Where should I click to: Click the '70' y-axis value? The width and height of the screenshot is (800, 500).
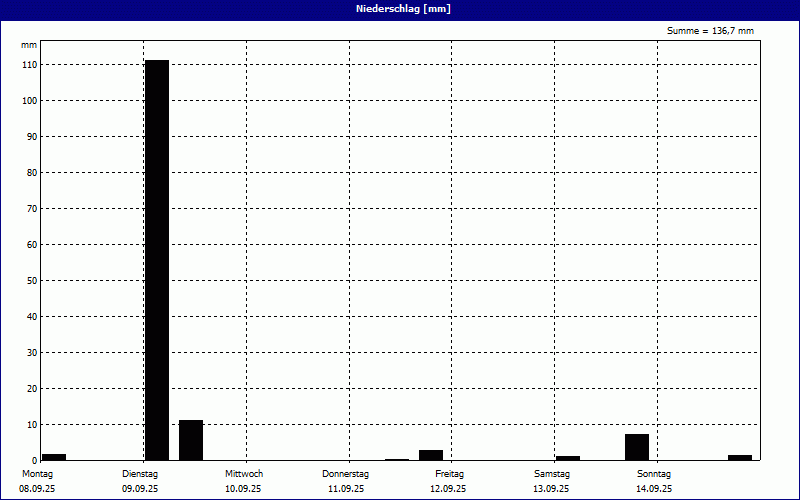(x=32, y=209)
